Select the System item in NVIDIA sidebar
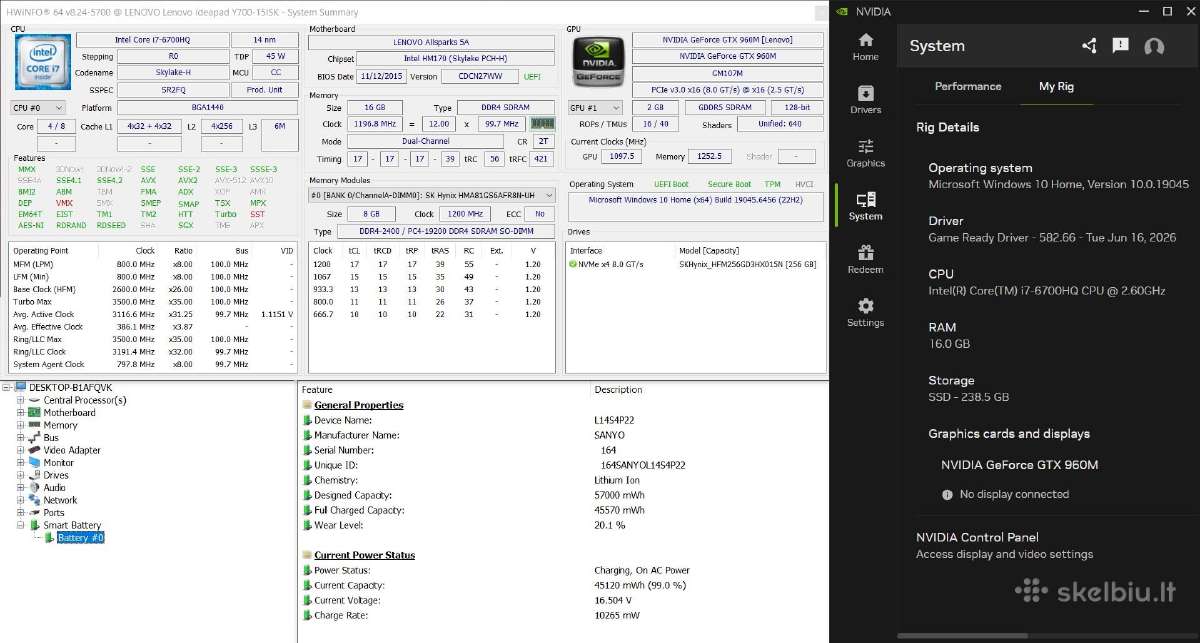 865,206
